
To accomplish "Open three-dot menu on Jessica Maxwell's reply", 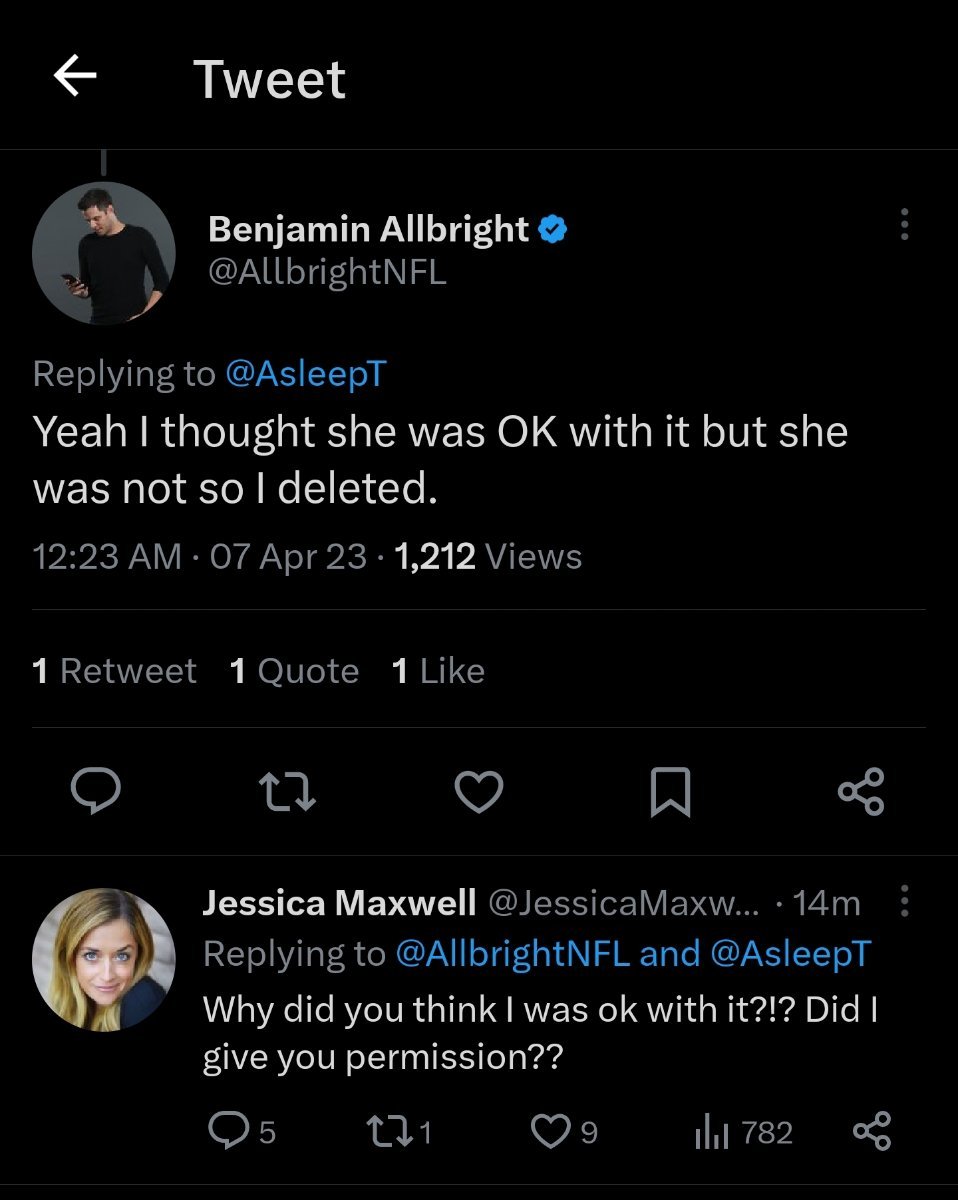I will (x=904, y=902).
